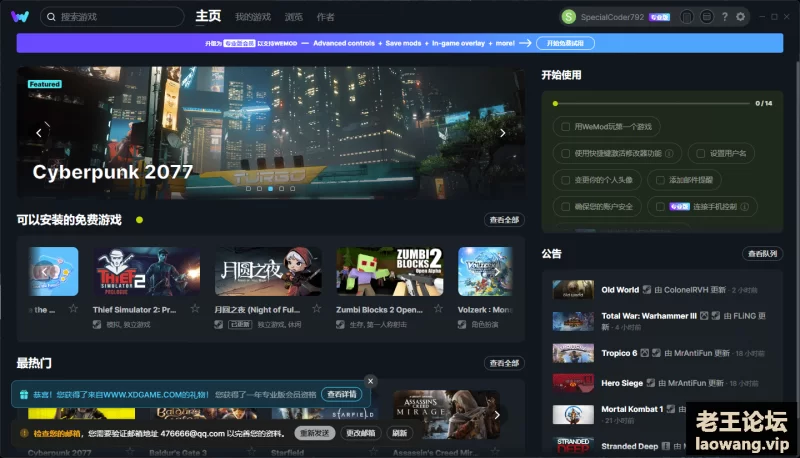Click Xbox icon next to Tropico 6

click(x=644, y=353)
